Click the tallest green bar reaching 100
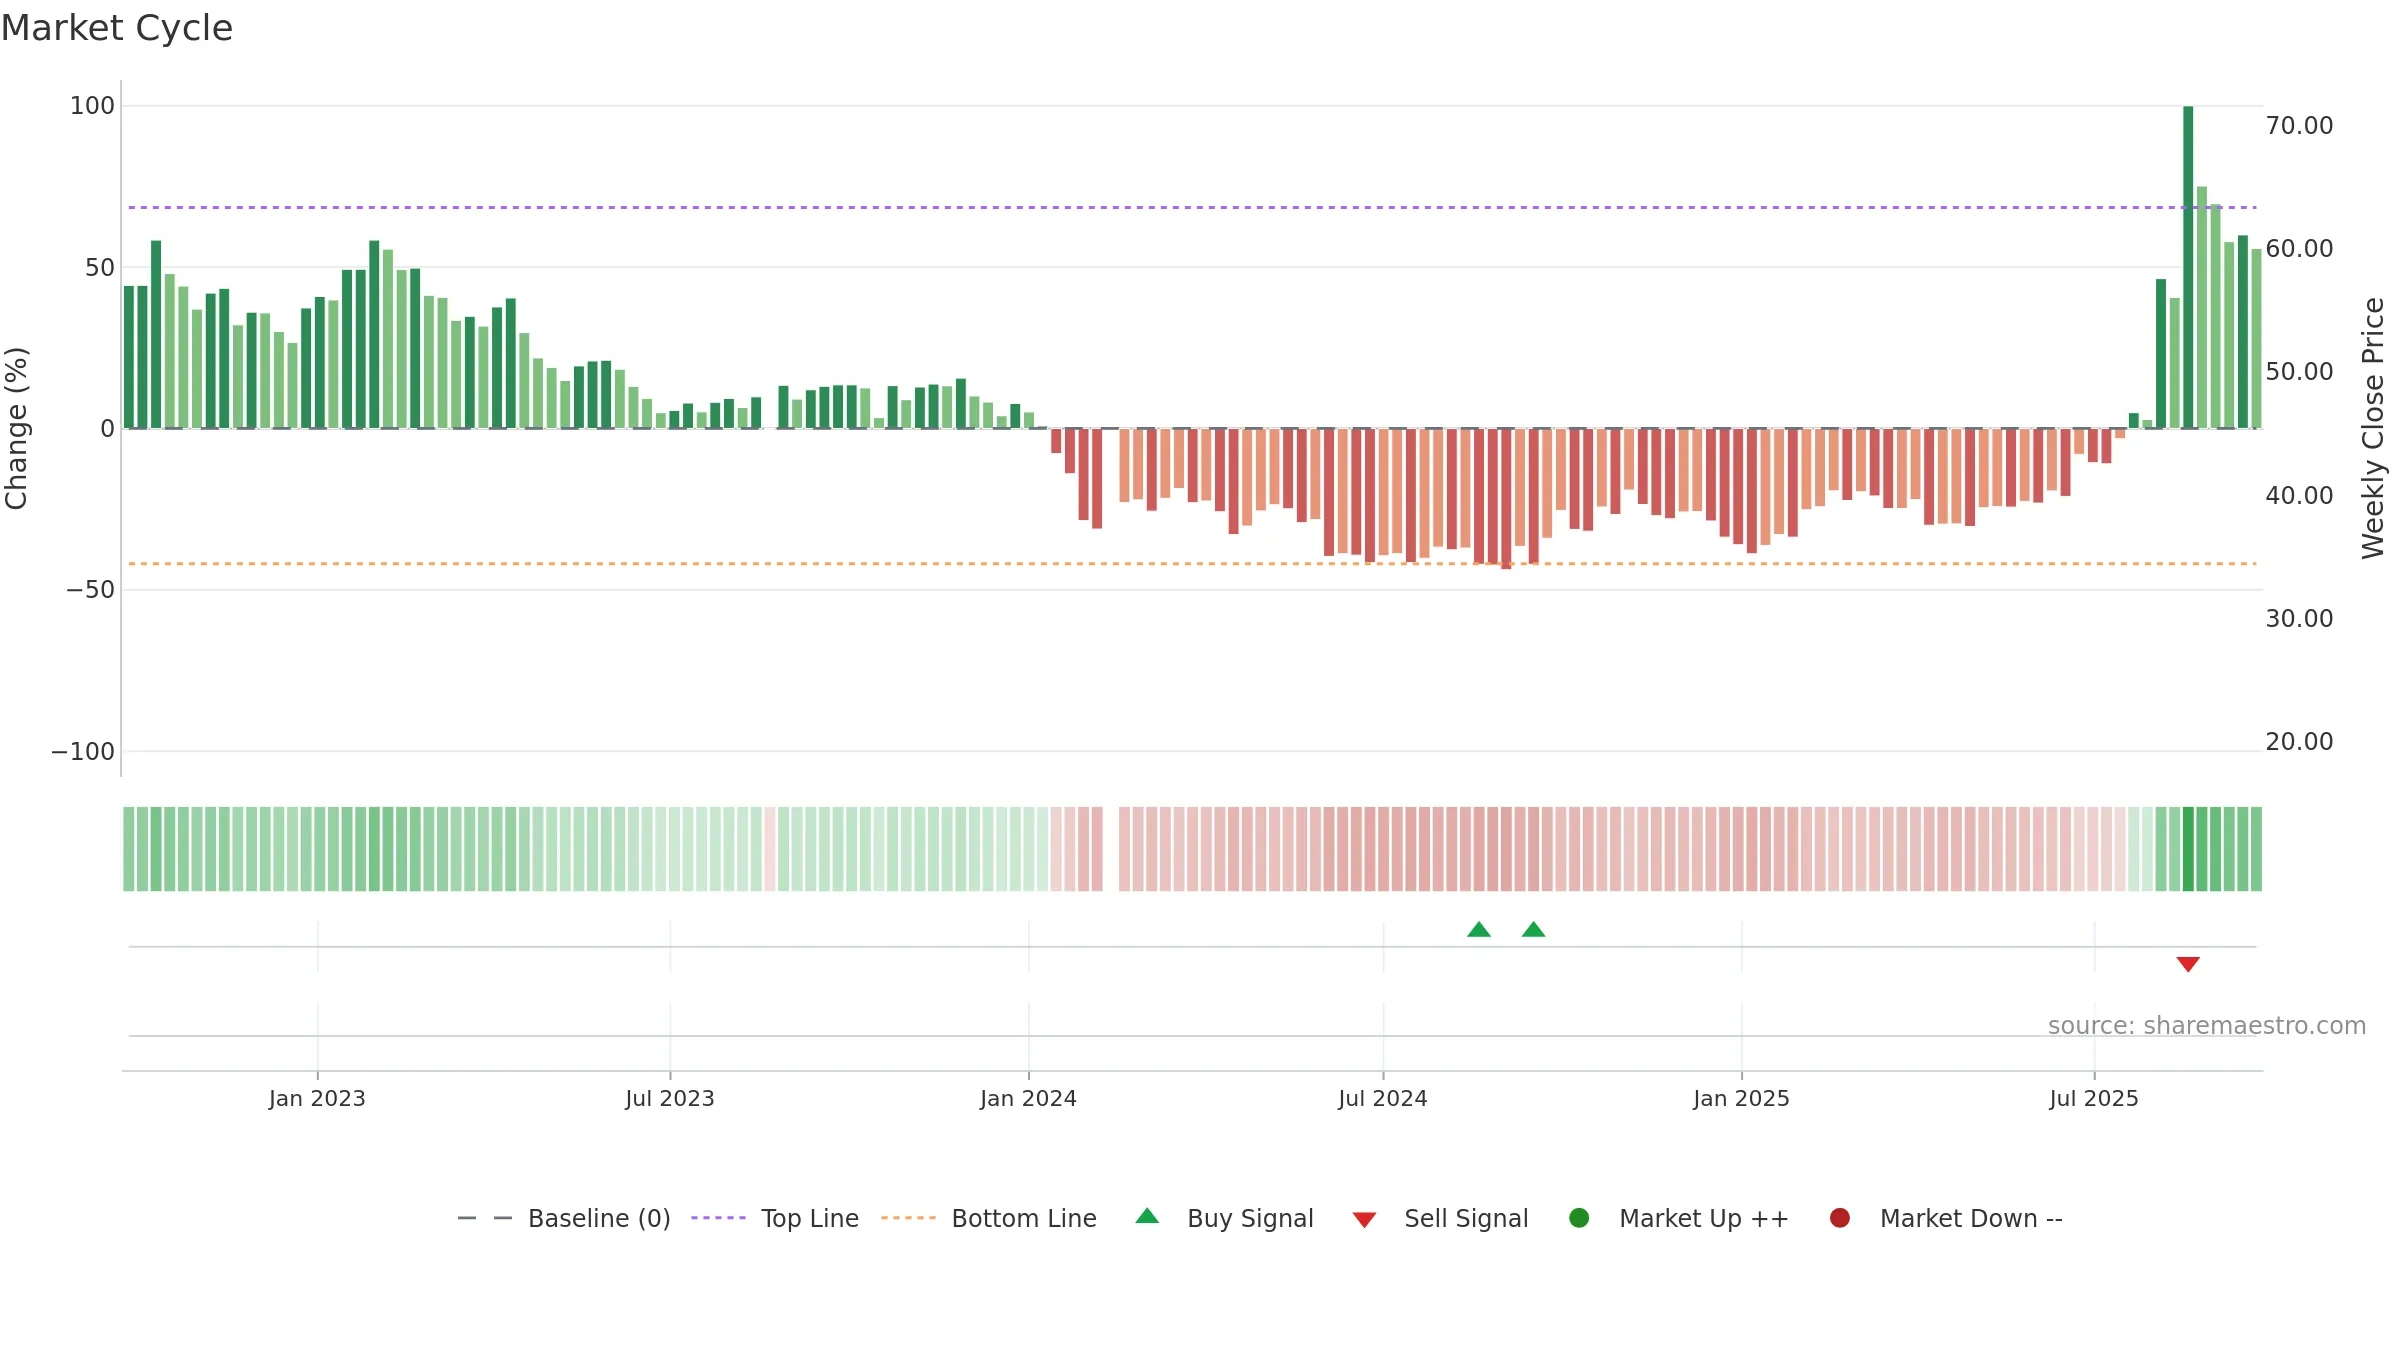The width and height of the screenshot is (2400, 1350). (2188, 267)
